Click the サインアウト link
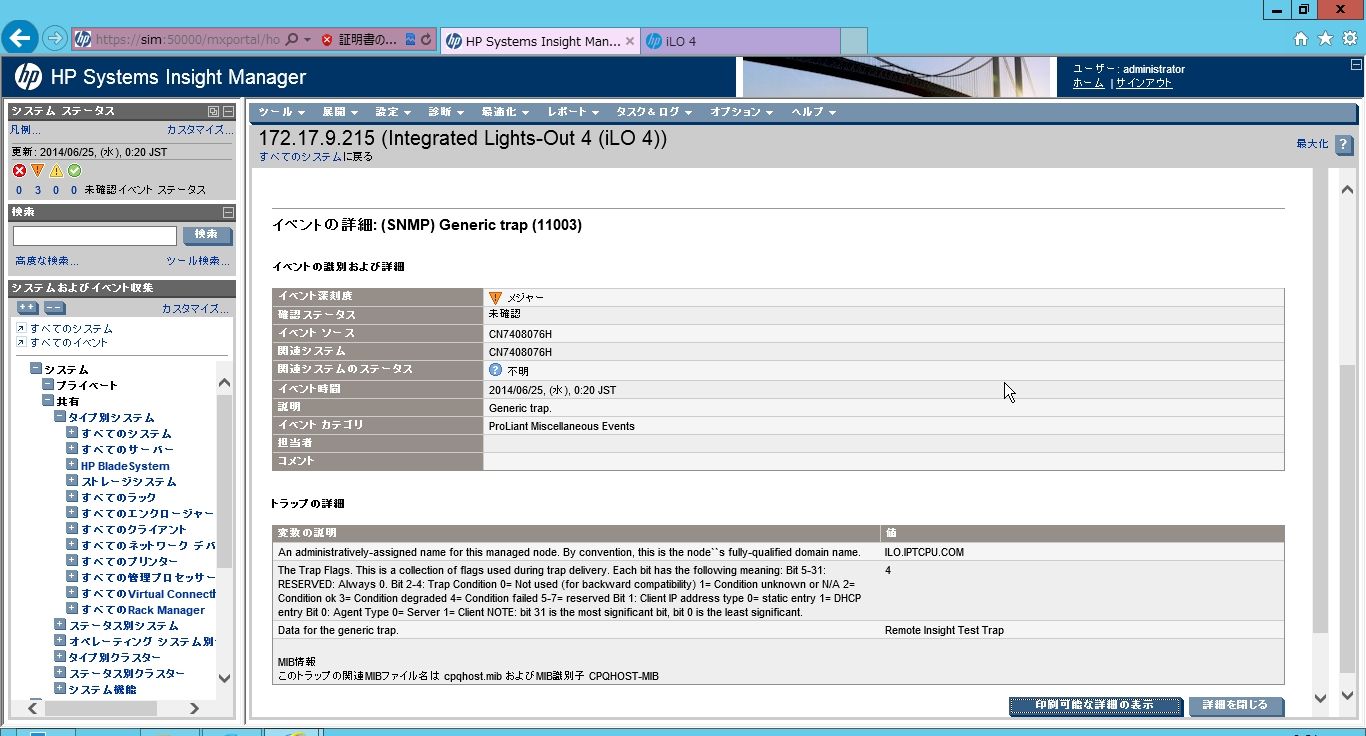This screenshot has height=736, width=1366. click(x=1144, y=83)
